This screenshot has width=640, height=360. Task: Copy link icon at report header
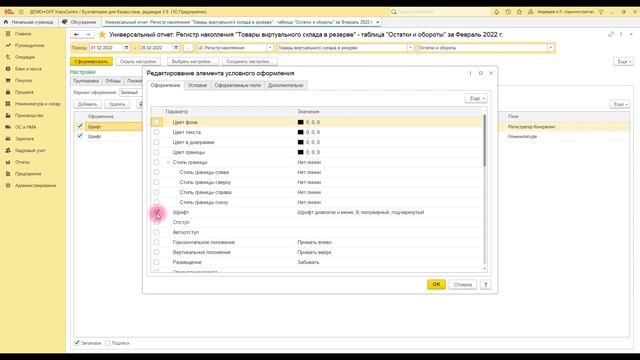[x=611, y=35]
